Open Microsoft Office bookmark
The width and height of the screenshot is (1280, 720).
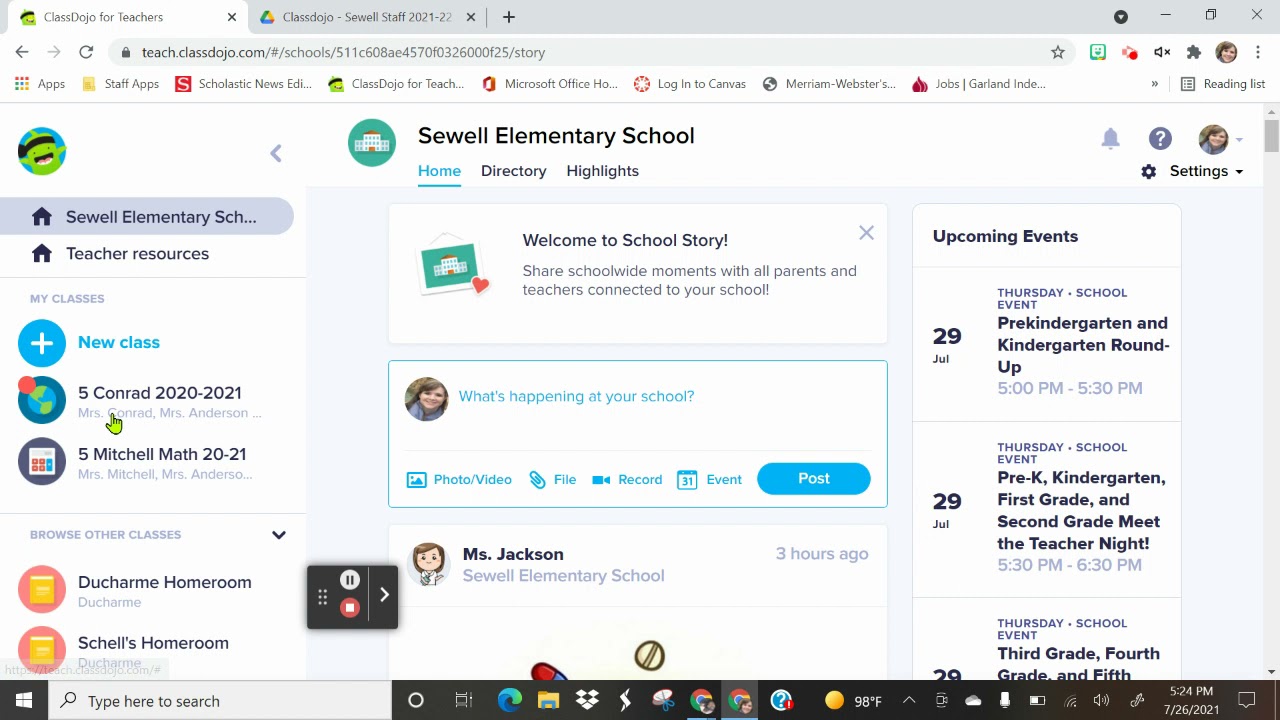(x=550, y=84)
